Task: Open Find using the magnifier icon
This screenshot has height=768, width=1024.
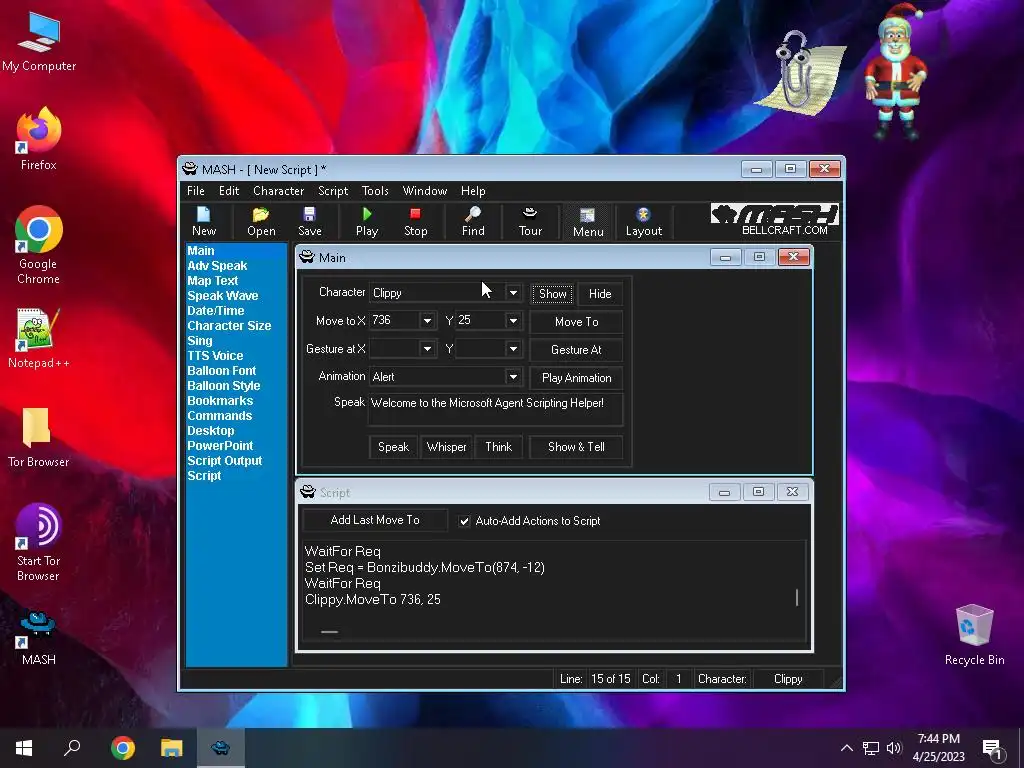Action: tap(473, 221)
